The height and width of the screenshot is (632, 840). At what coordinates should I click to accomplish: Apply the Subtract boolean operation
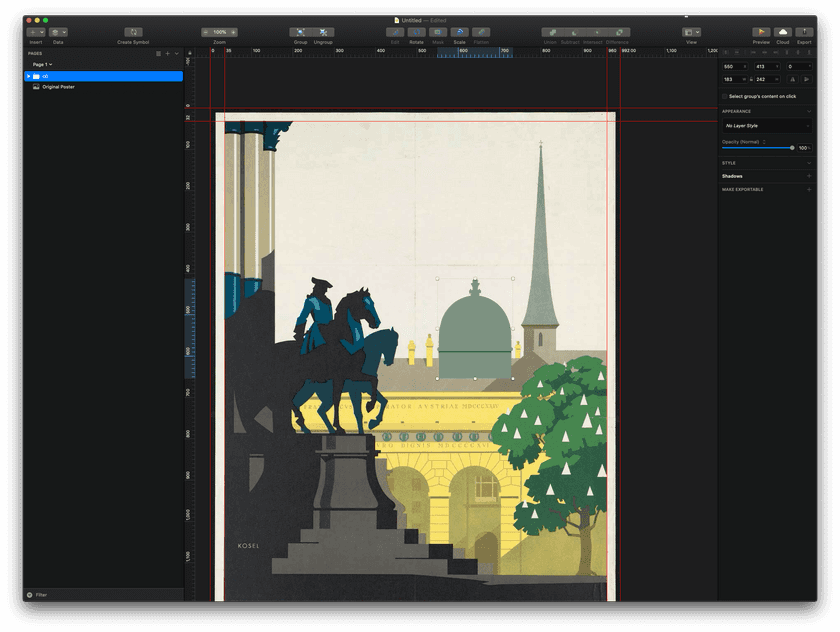(574, 31)
